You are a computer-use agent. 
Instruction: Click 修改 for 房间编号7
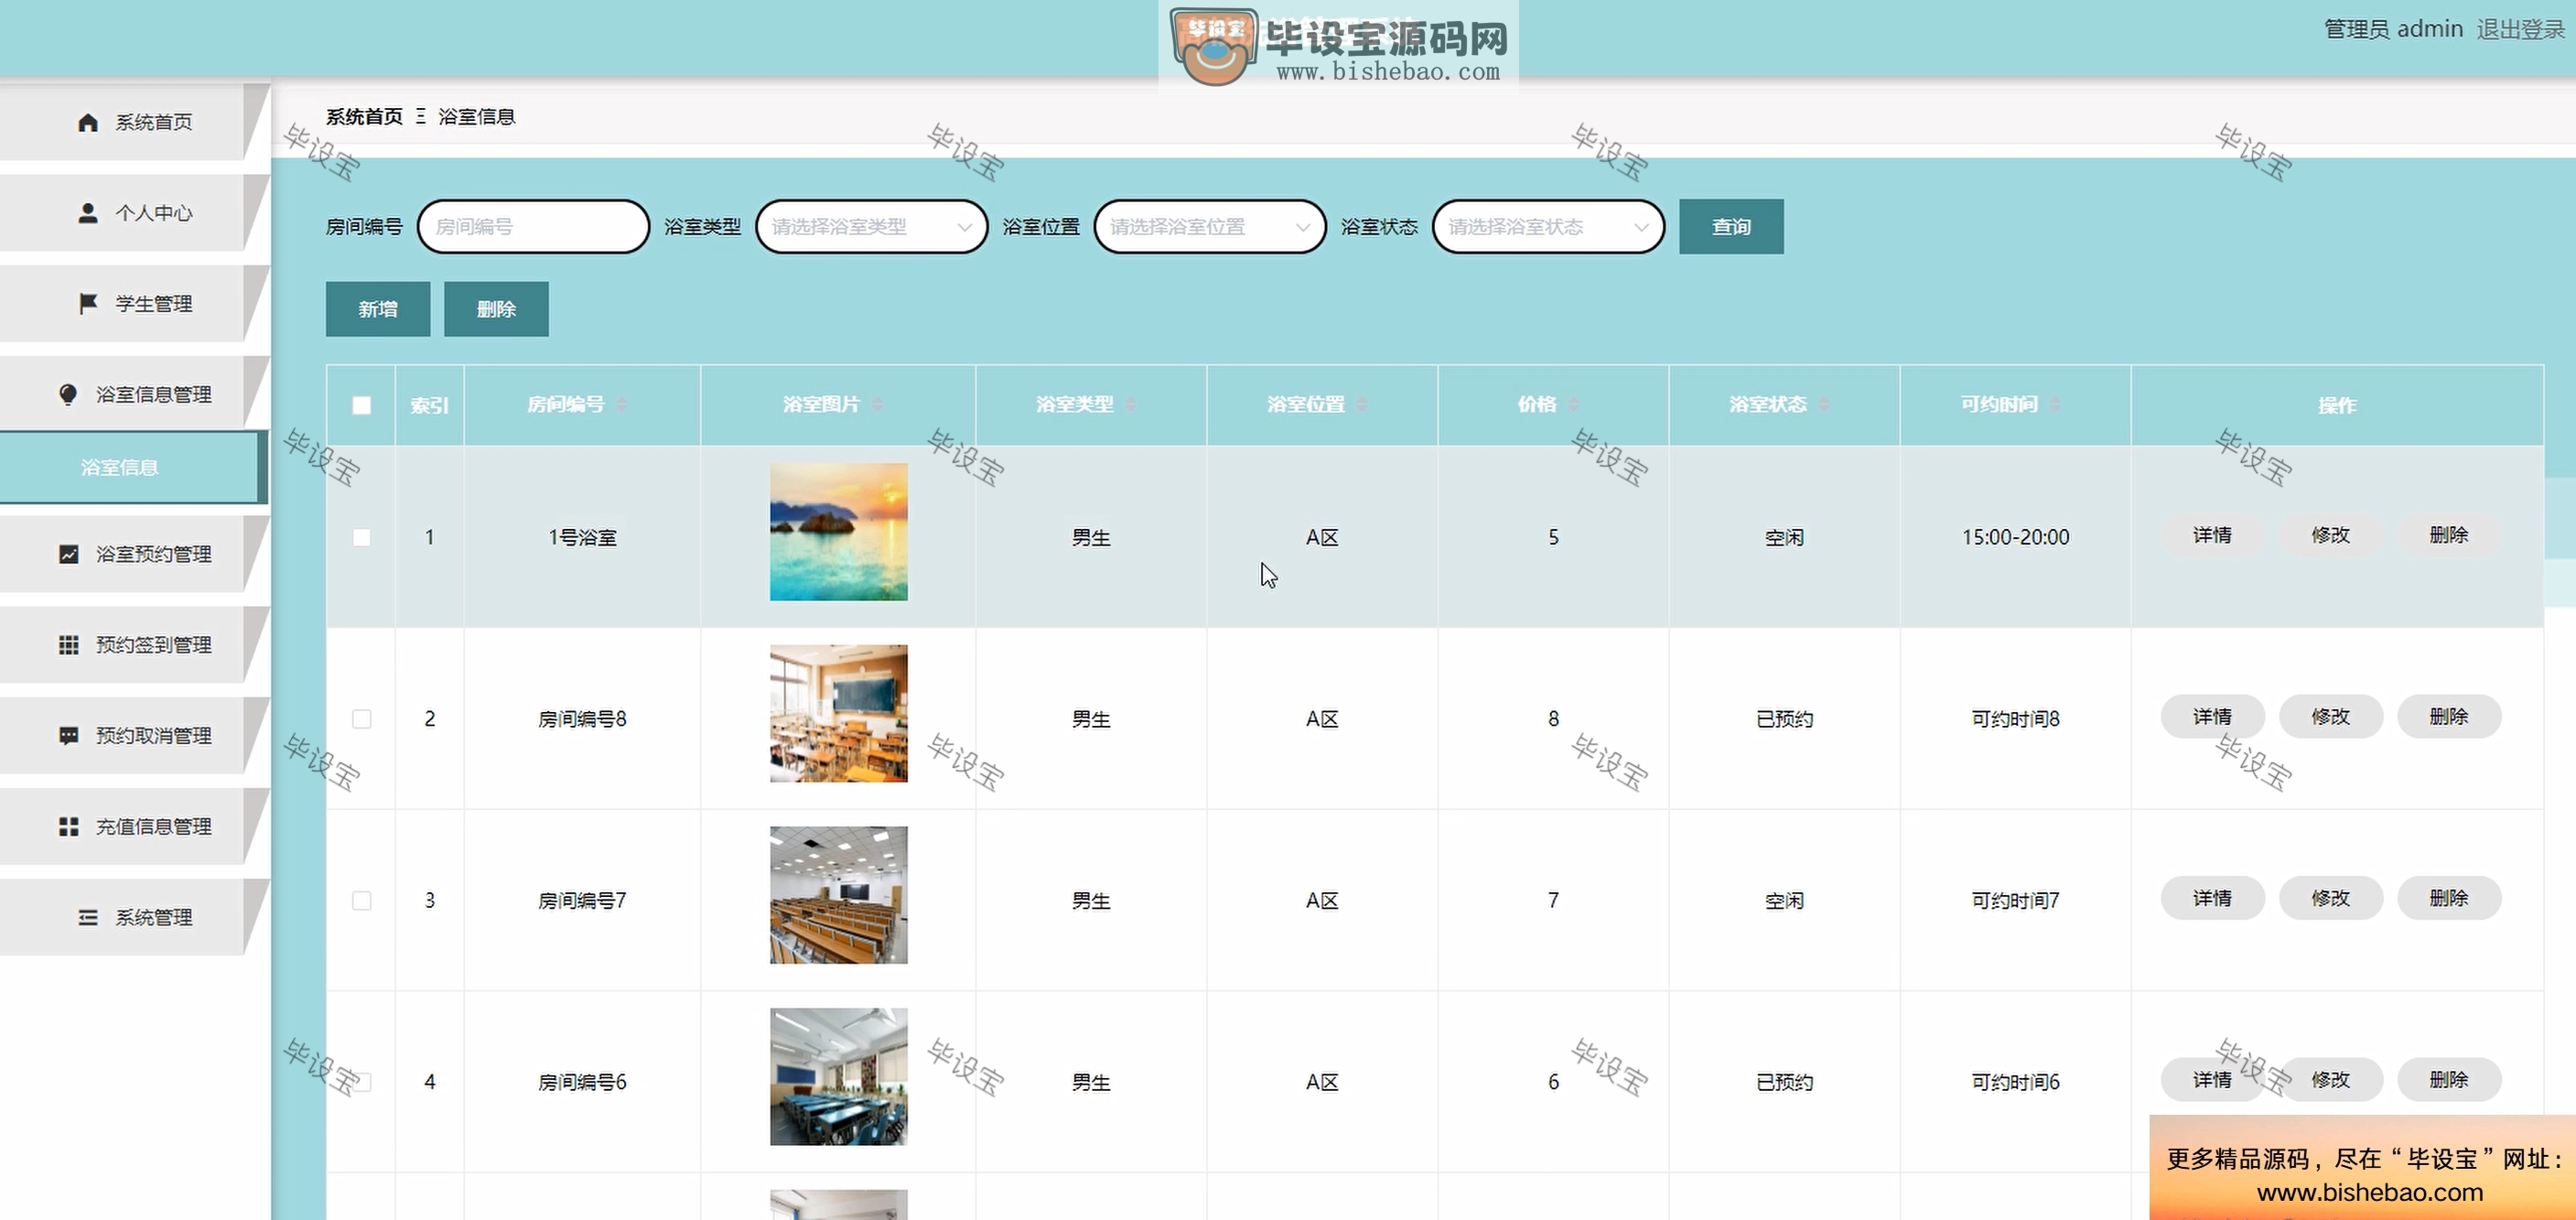pos(2330,898)
